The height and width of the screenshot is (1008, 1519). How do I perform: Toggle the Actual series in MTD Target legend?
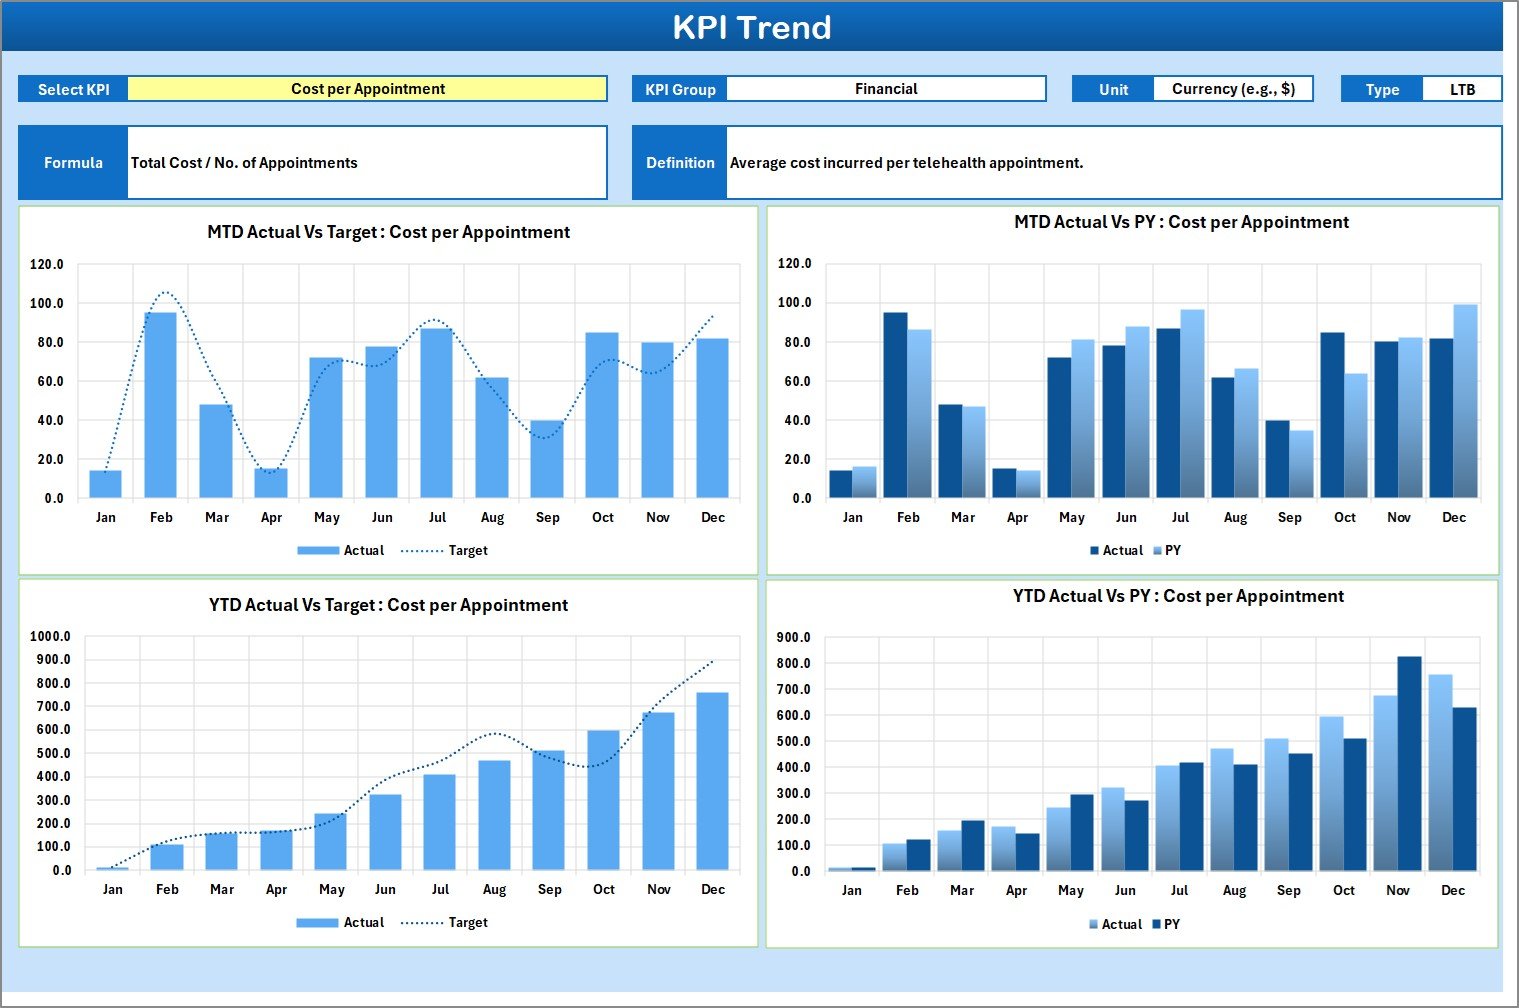coord(363,550)
